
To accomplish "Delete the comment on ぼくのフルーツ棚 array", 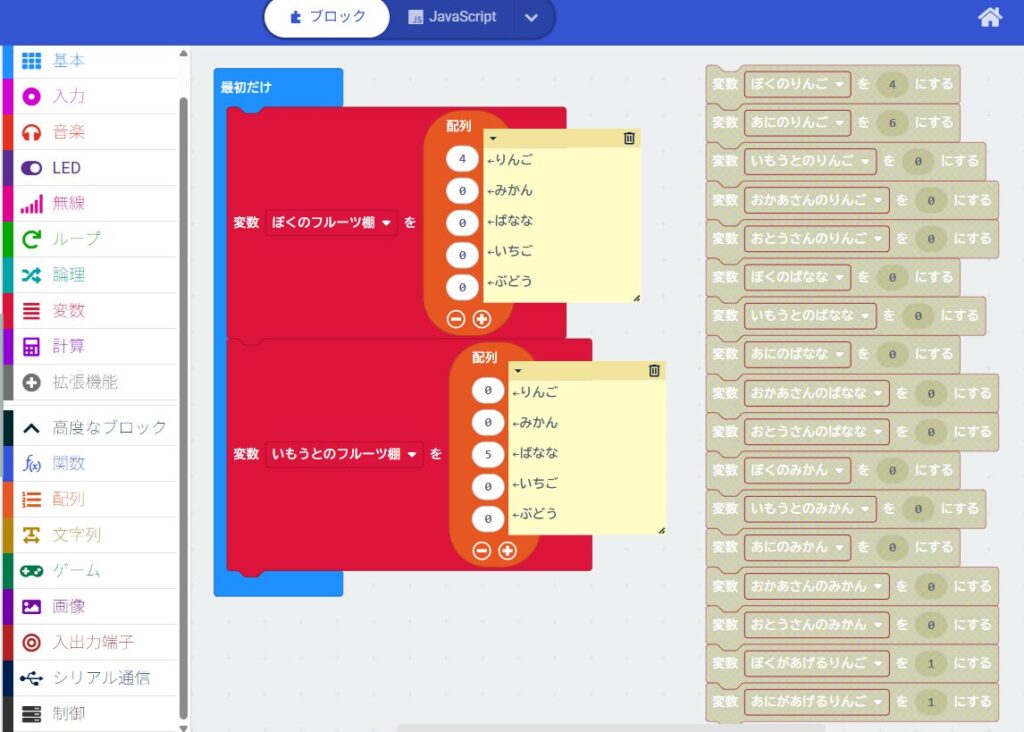I will pyautogui.click(x=629, y=138).
